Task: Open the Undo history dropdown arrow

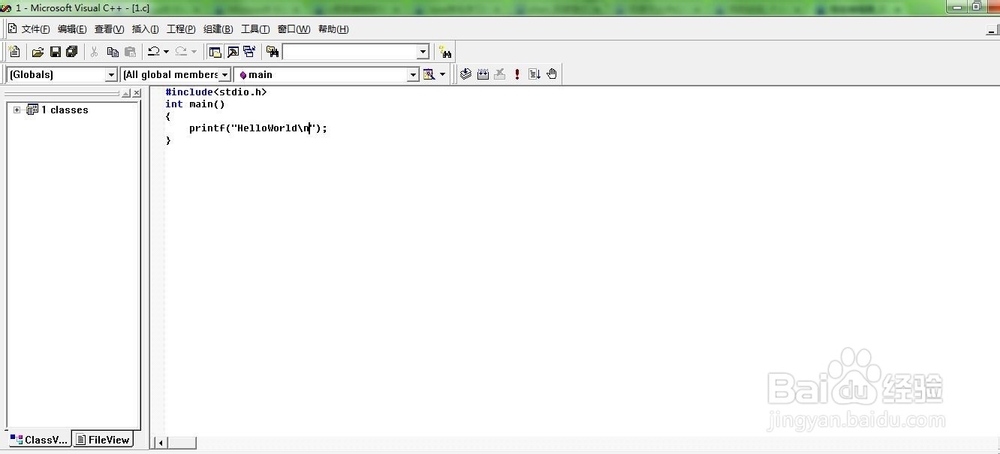Action: [166, 52]
